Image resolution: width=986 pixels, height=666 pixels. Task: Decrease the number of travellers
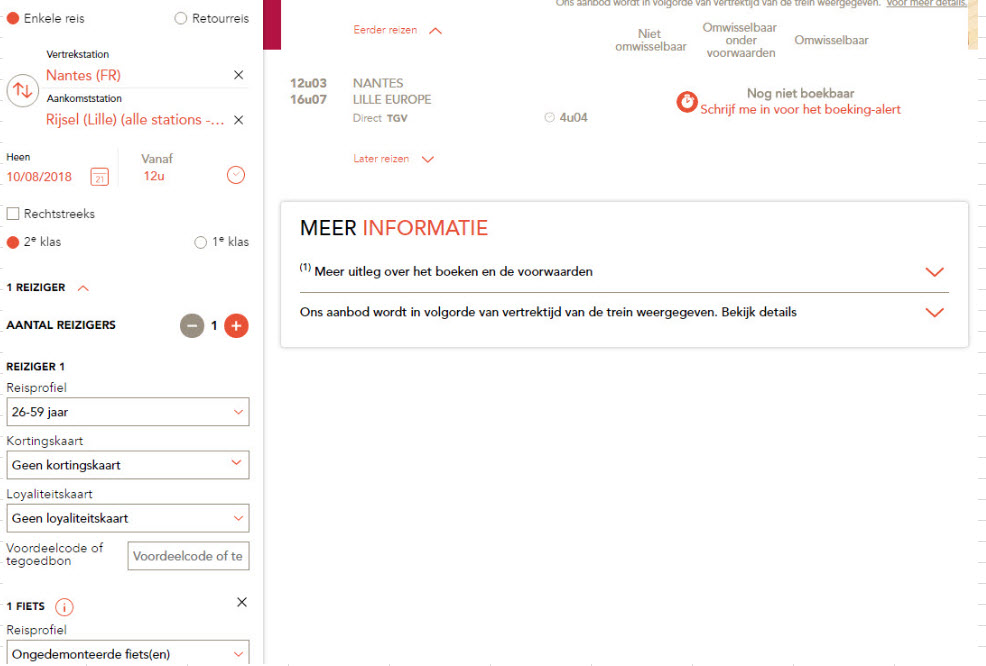click(192, 326)
